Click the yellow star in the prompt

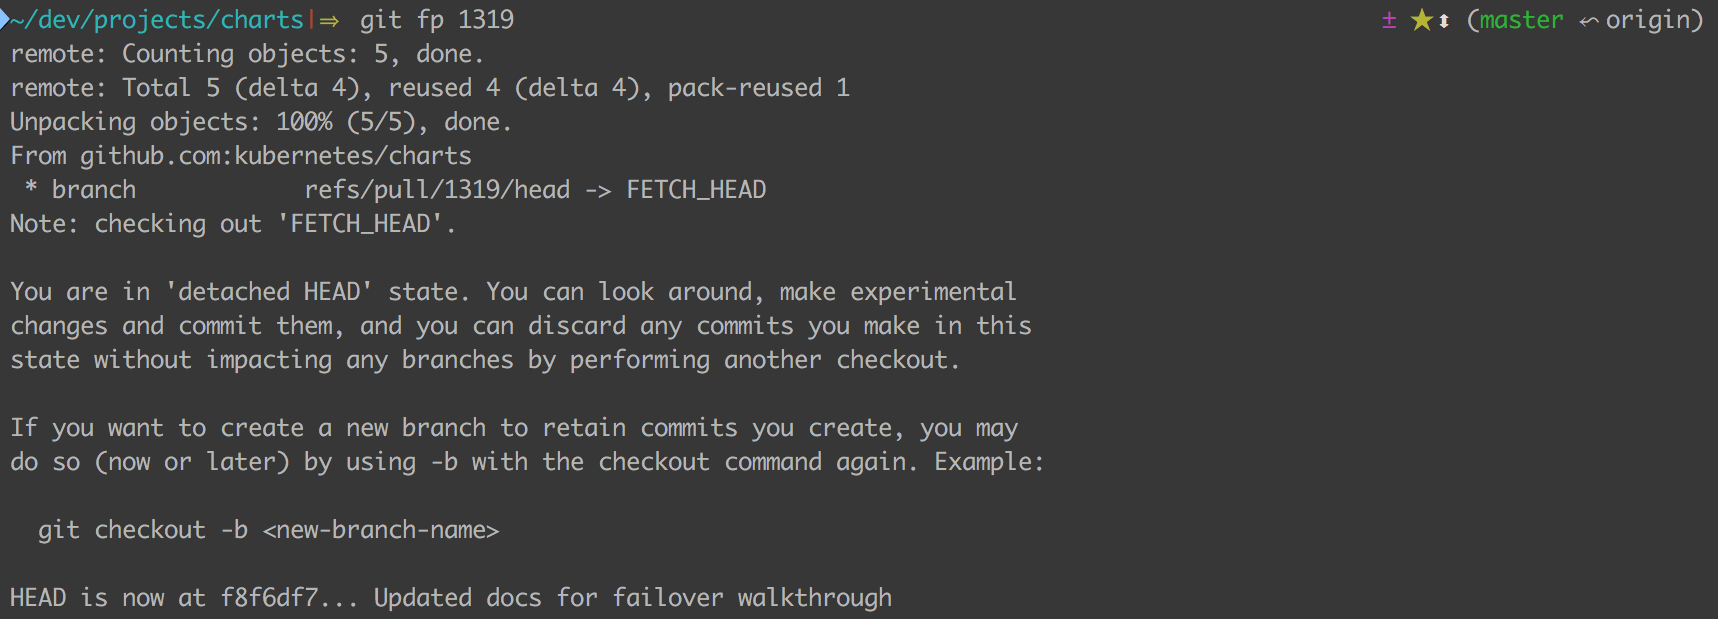point(1421,20)
